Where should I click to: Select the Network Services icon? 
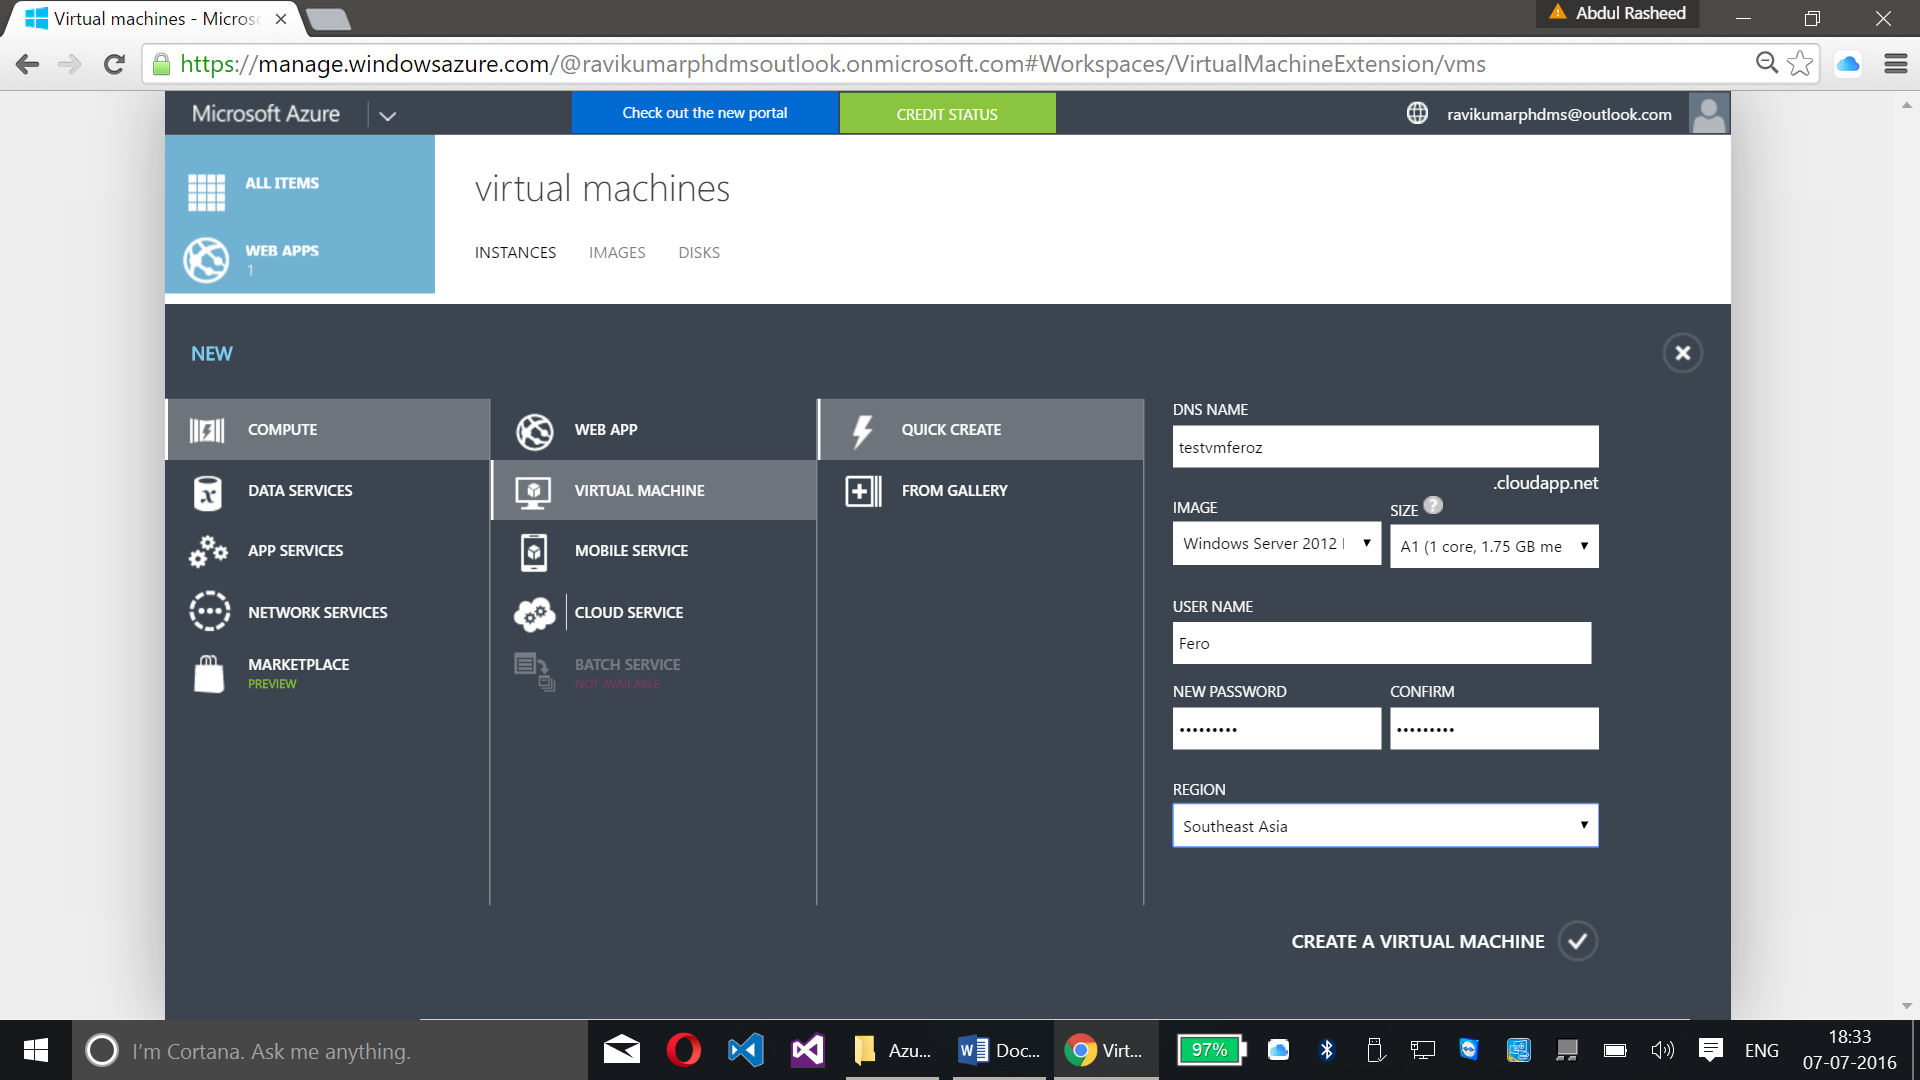click(209, 611)
